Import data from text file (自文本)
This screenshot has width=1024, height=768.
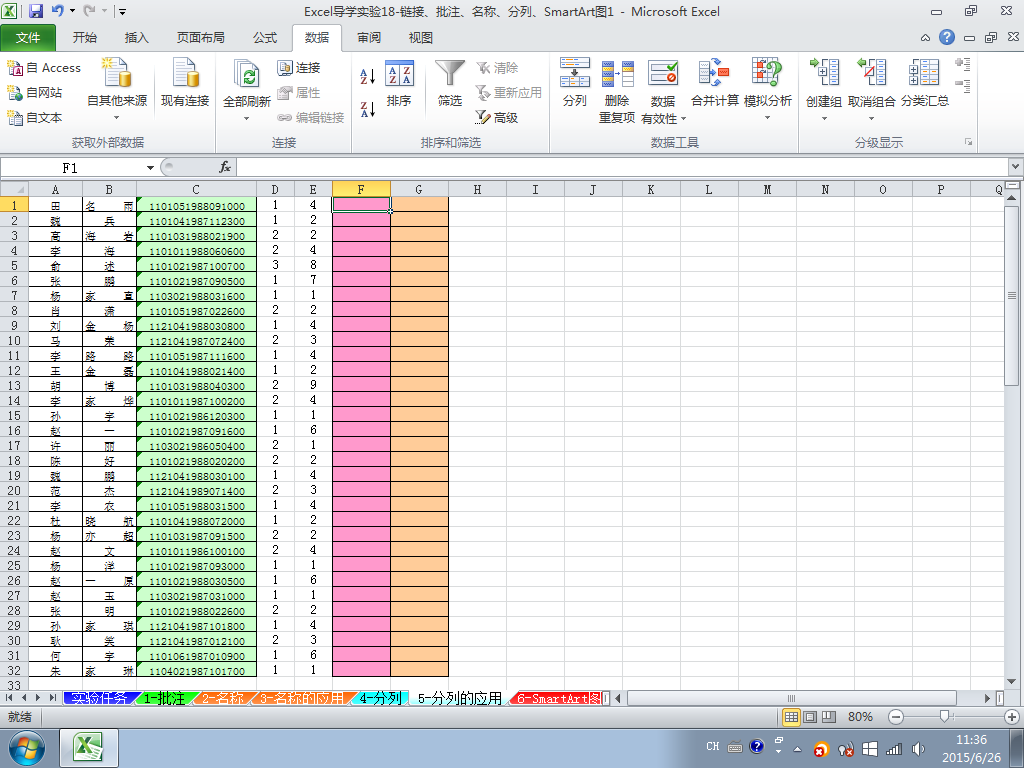pos(35,118)
